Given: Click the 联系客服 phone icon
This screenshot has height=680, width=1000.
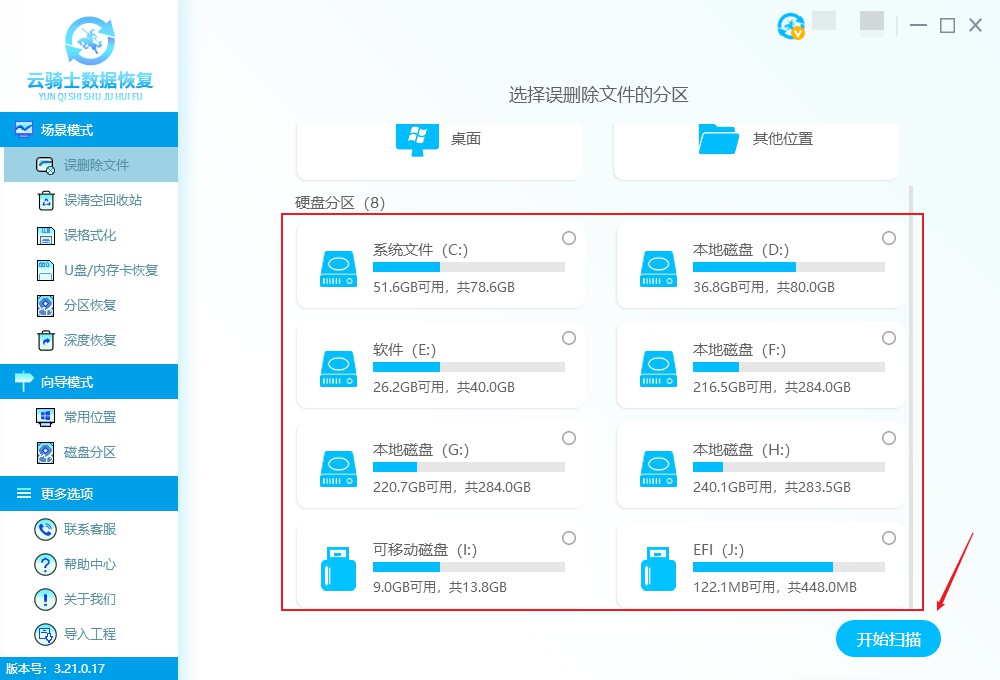Looking at the screenshot, I should click(45, 529).
